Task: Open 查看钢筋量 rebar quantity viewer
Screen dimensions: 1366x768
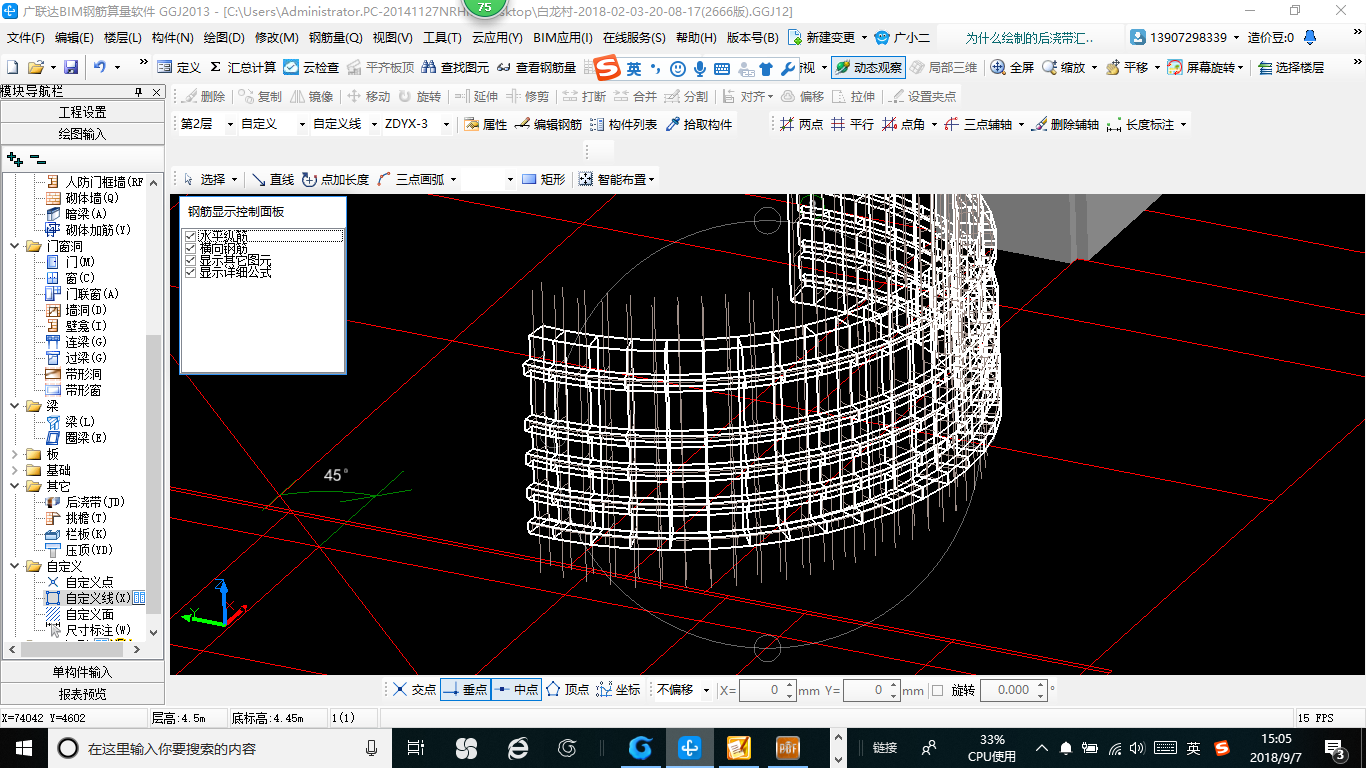Action: pos(536,67)
